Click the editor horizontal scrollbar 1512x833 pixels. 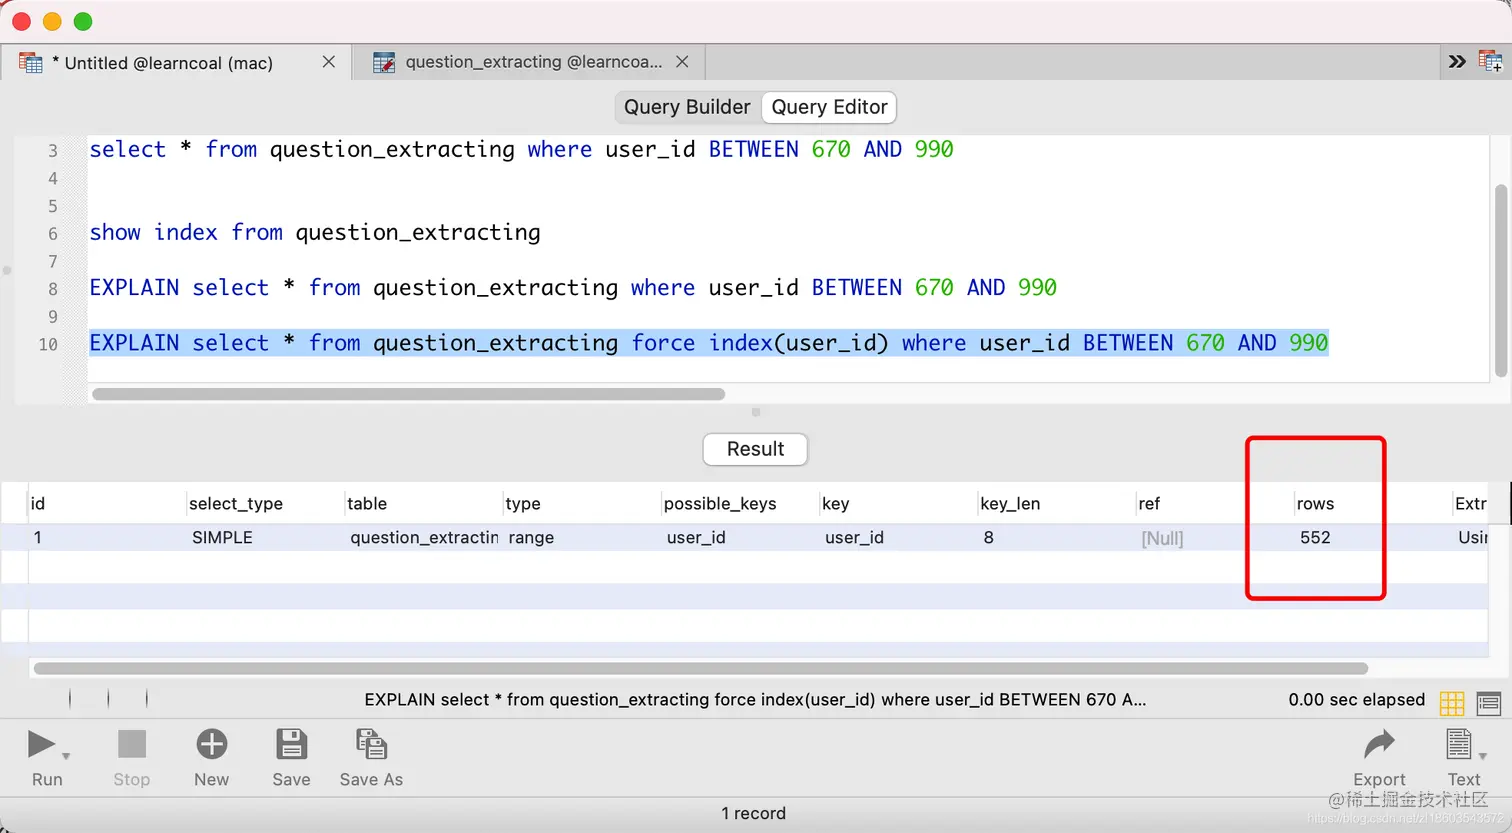[408, 394]
